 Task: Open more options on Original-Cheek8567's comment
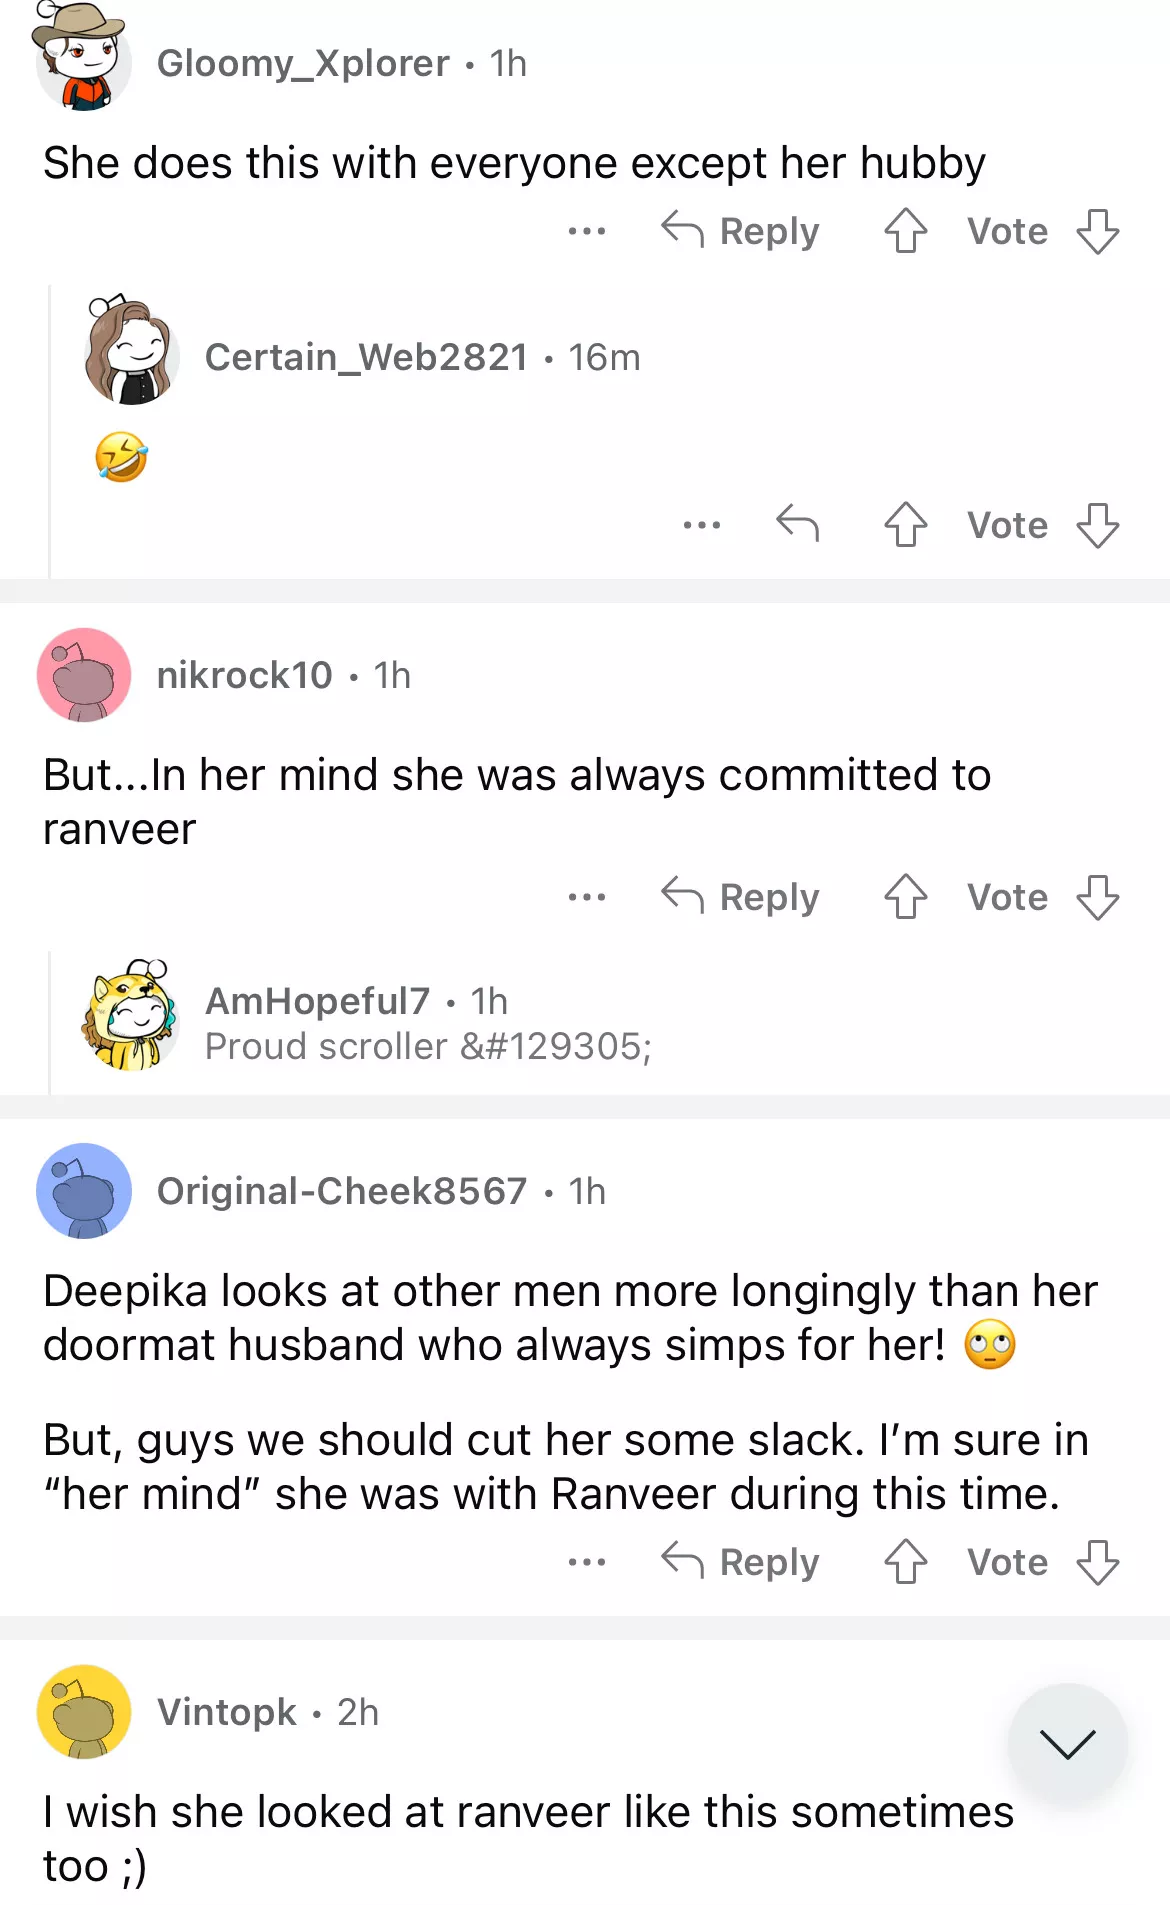click(586, 1562)
